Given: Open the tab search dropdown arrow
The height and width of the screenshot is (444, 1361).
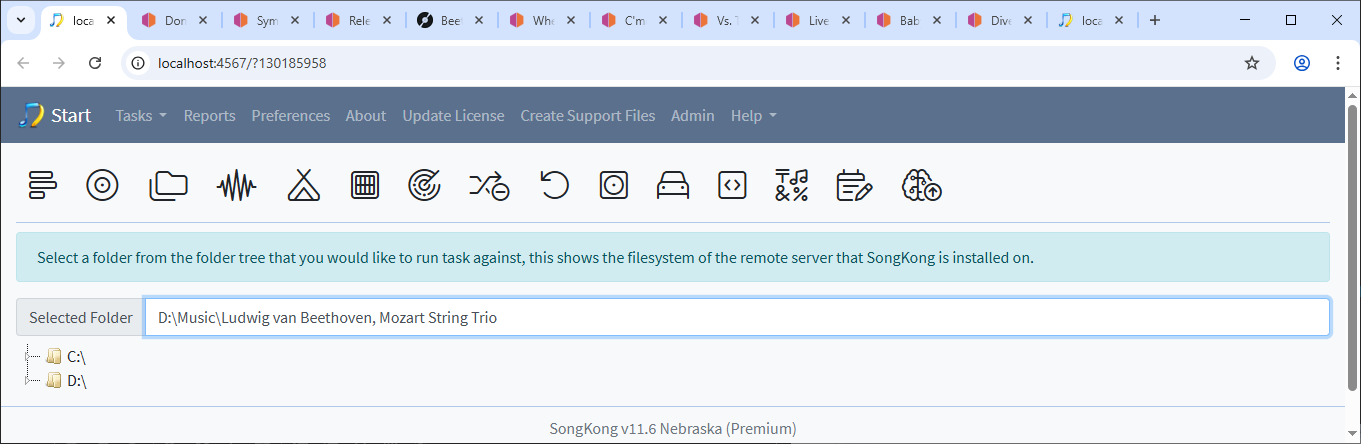Looking at the screenshot, I should pos(20,20).
